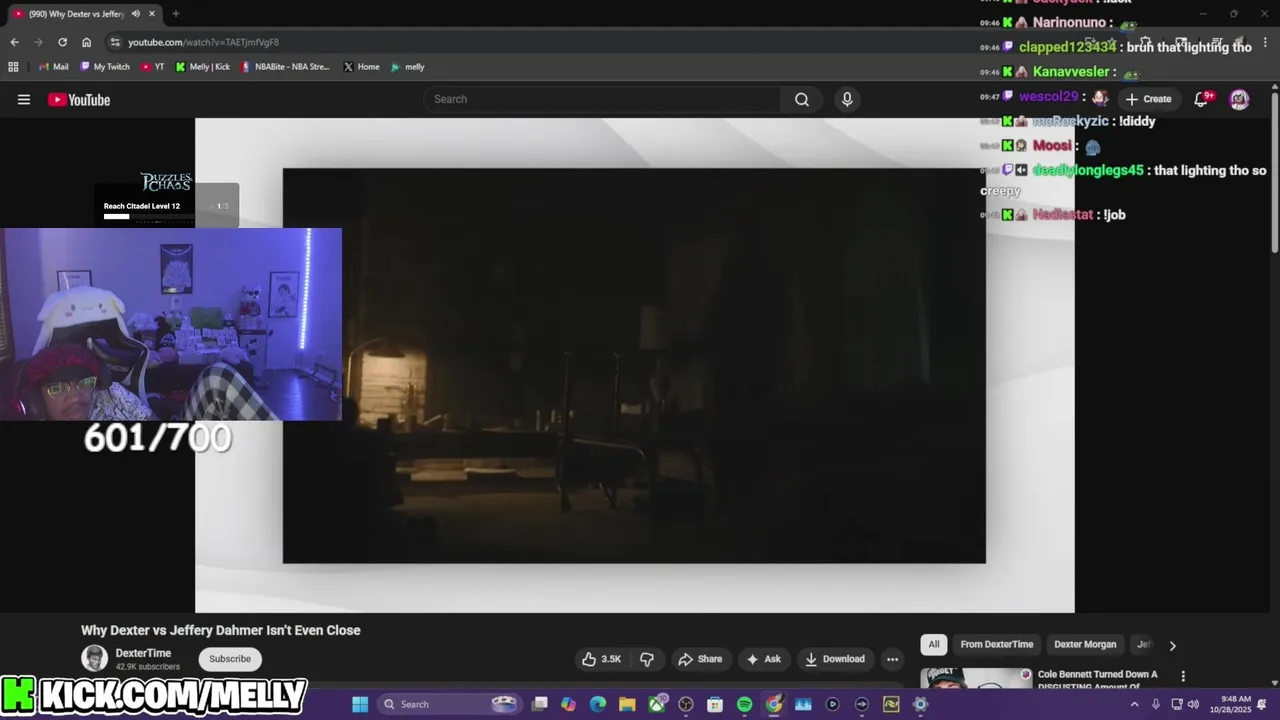The image size is (1280, 720).
Task: Click the YouTube search magnifier button
Action: 802,99
